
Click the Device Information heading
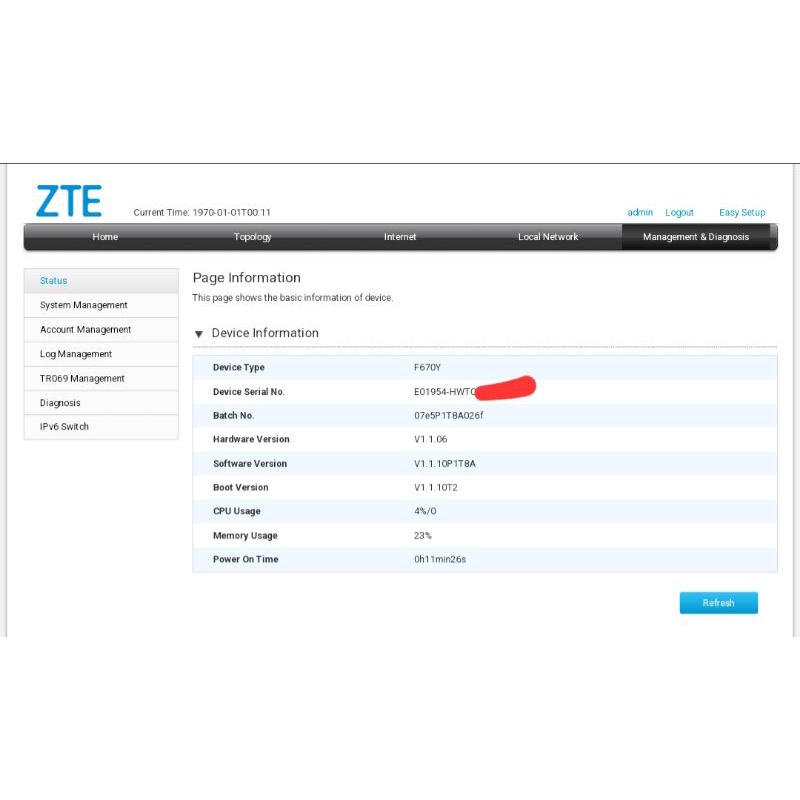(265, 333)
